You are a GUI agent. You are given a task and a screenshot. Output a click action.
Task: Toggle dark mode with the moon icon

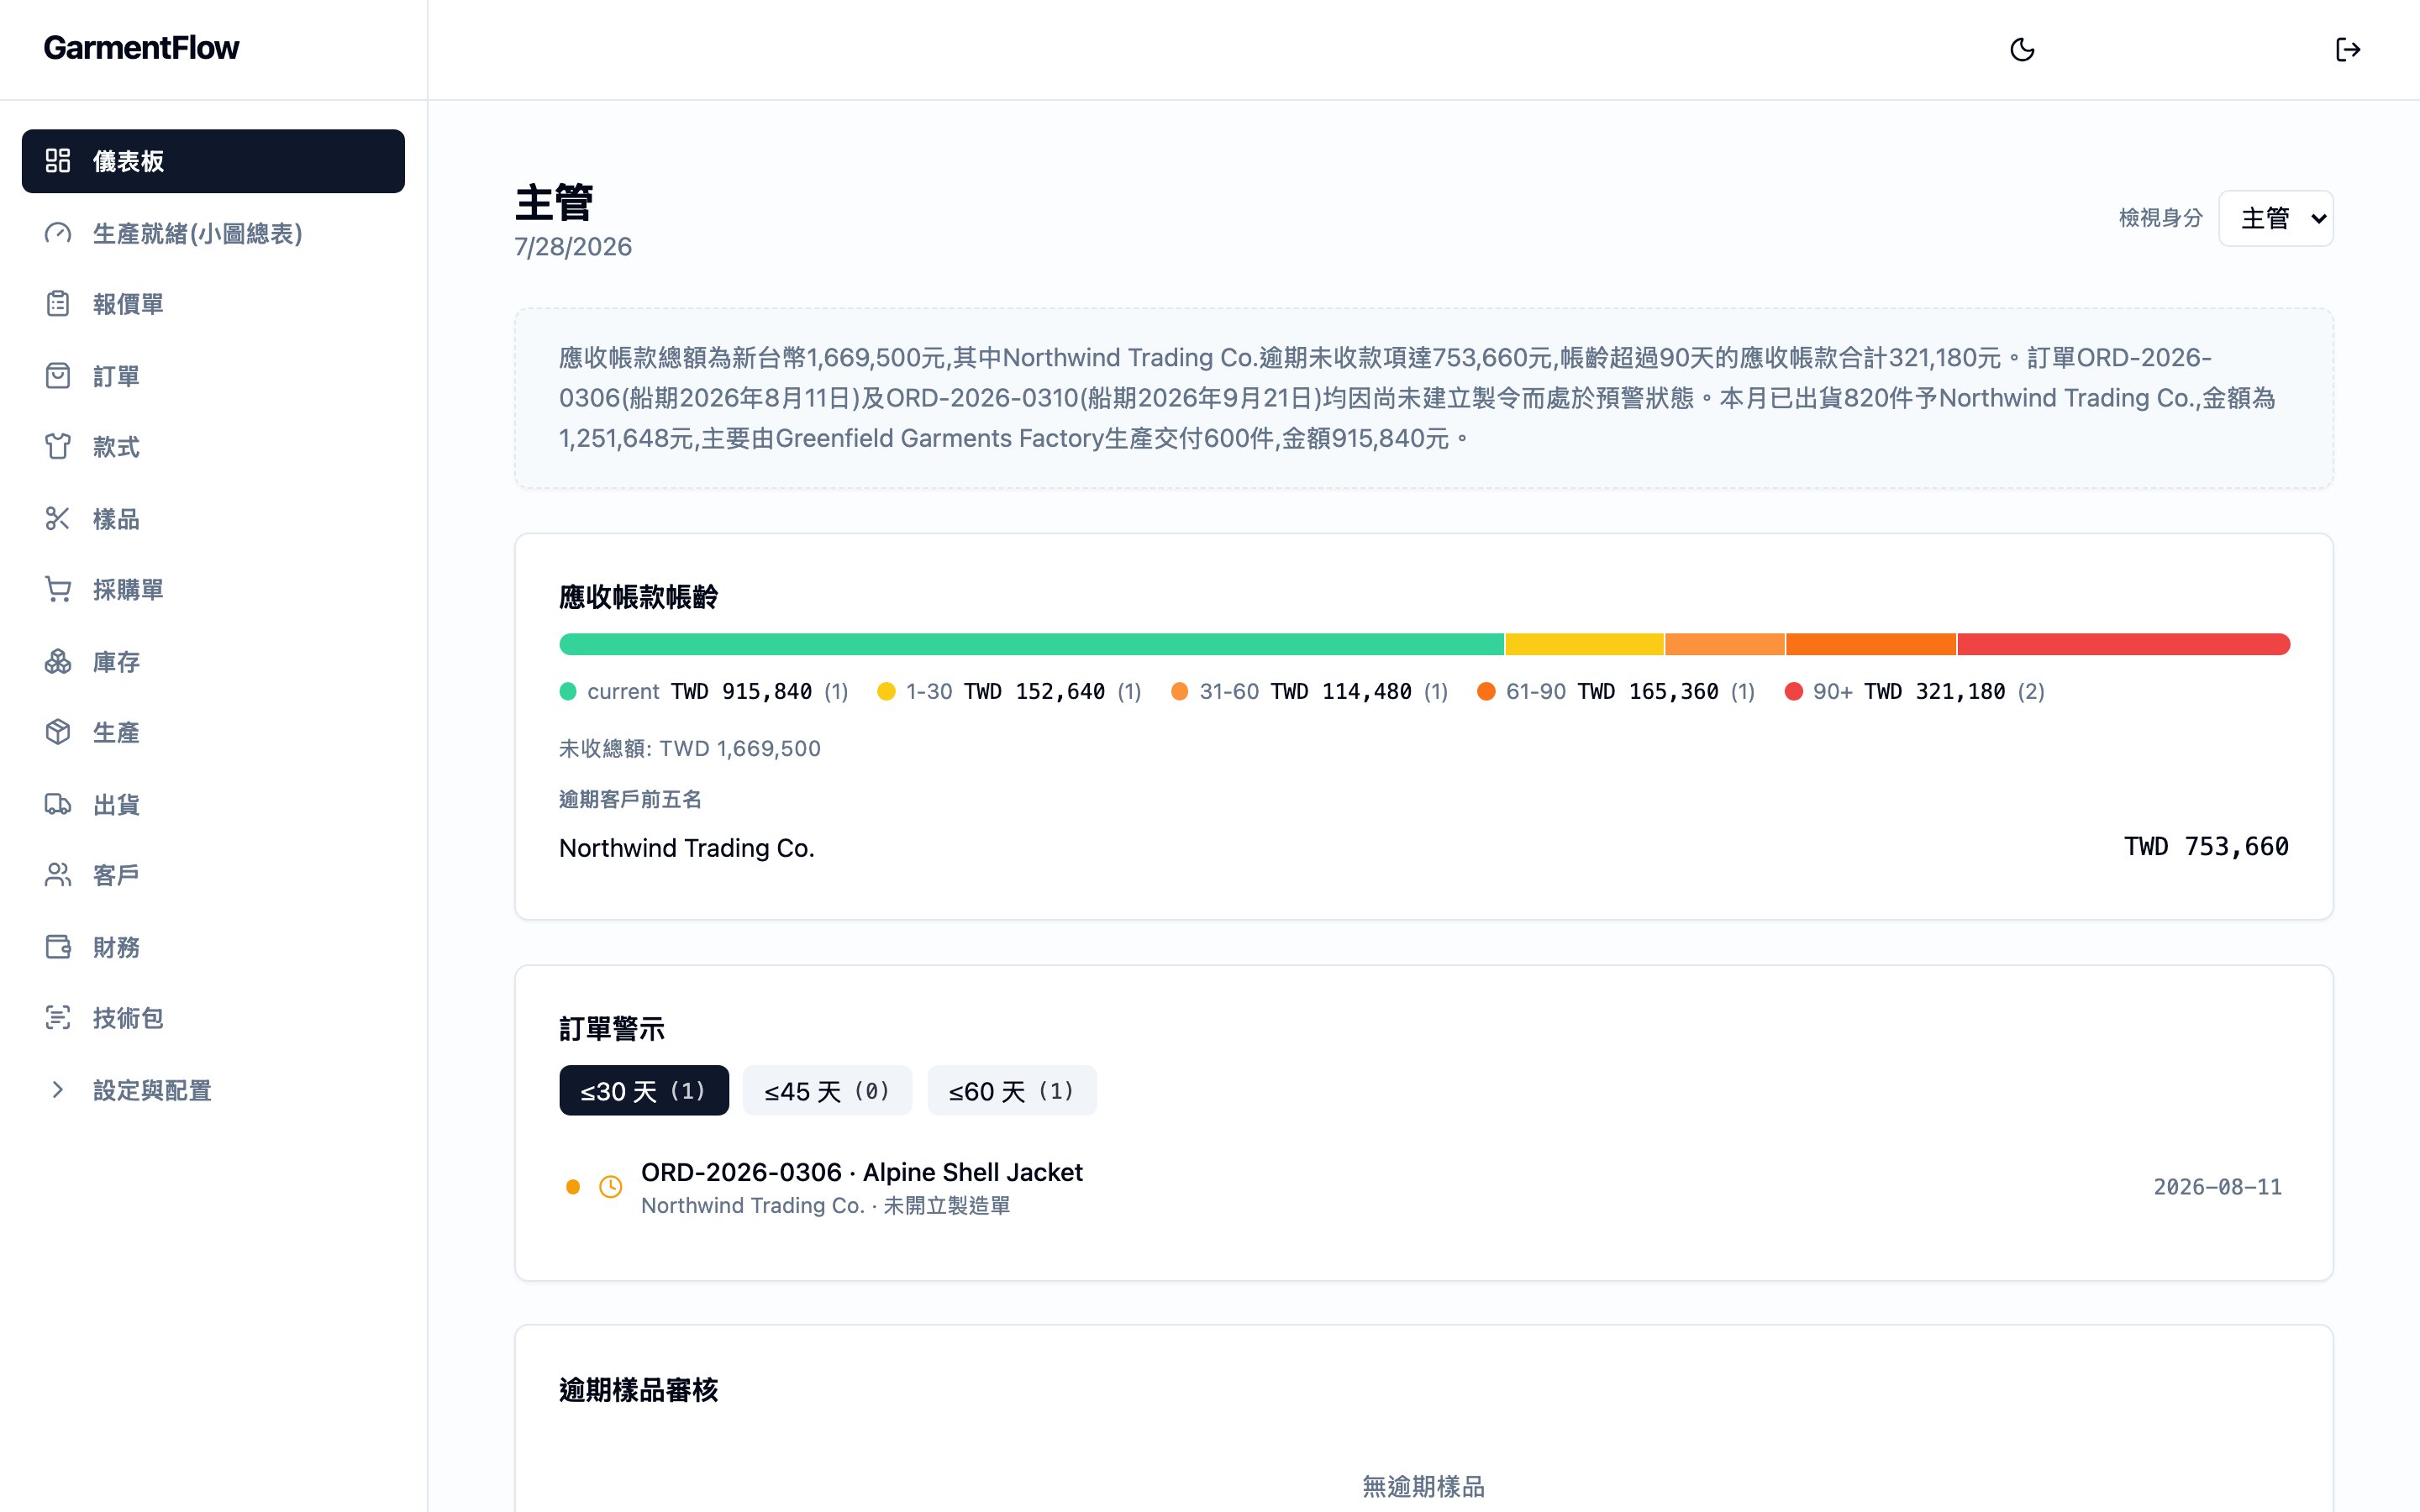click(x=2022, y=49)
